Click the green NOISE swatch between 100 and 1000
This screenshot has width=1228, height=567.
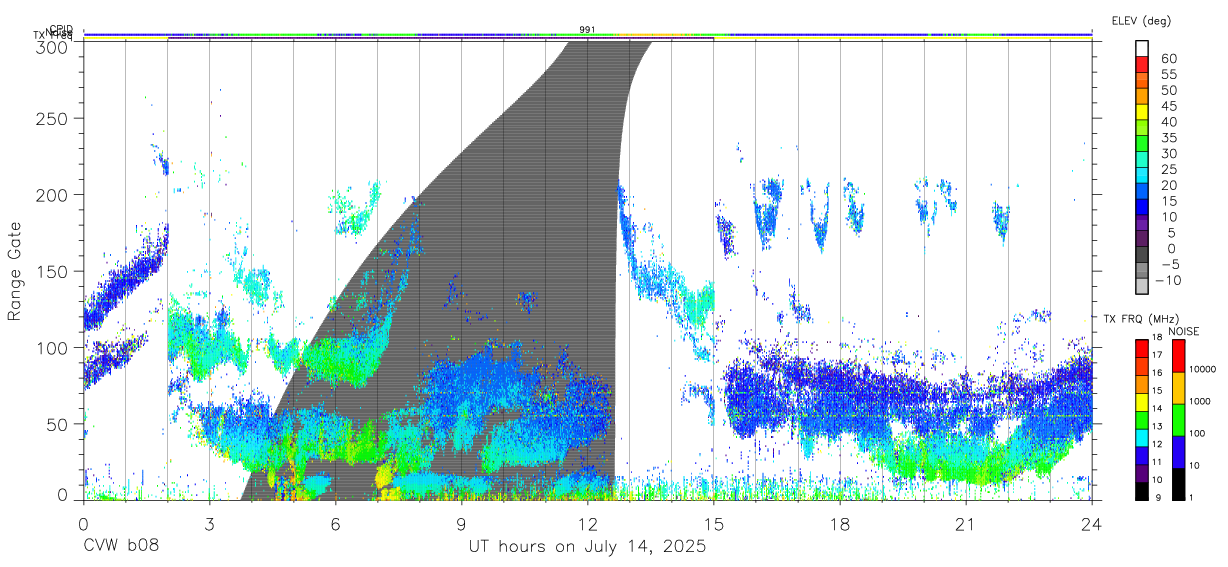coord(1178,419)
